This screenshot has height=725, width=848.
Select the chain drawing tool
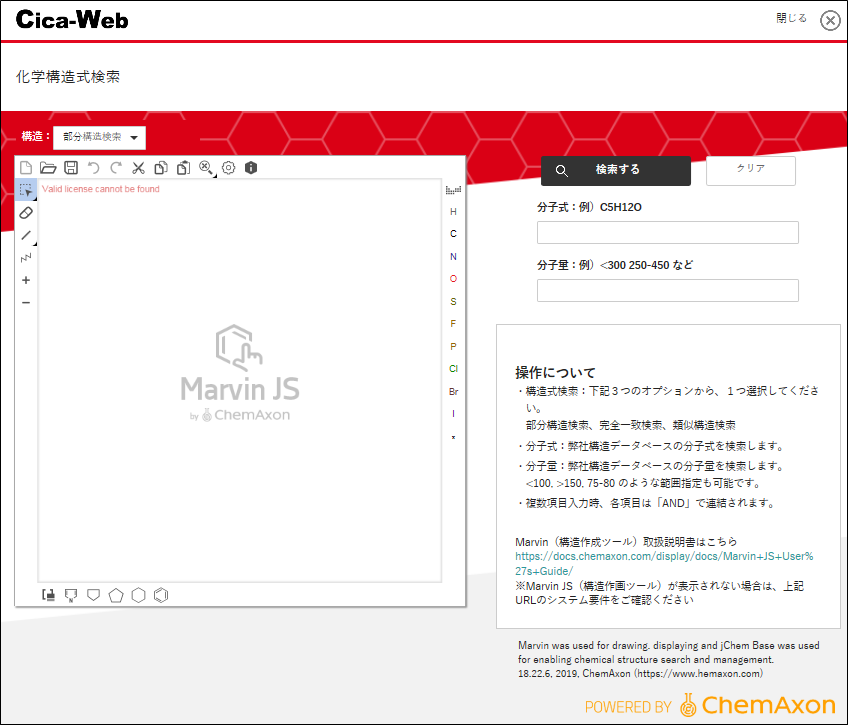point(26,257)
